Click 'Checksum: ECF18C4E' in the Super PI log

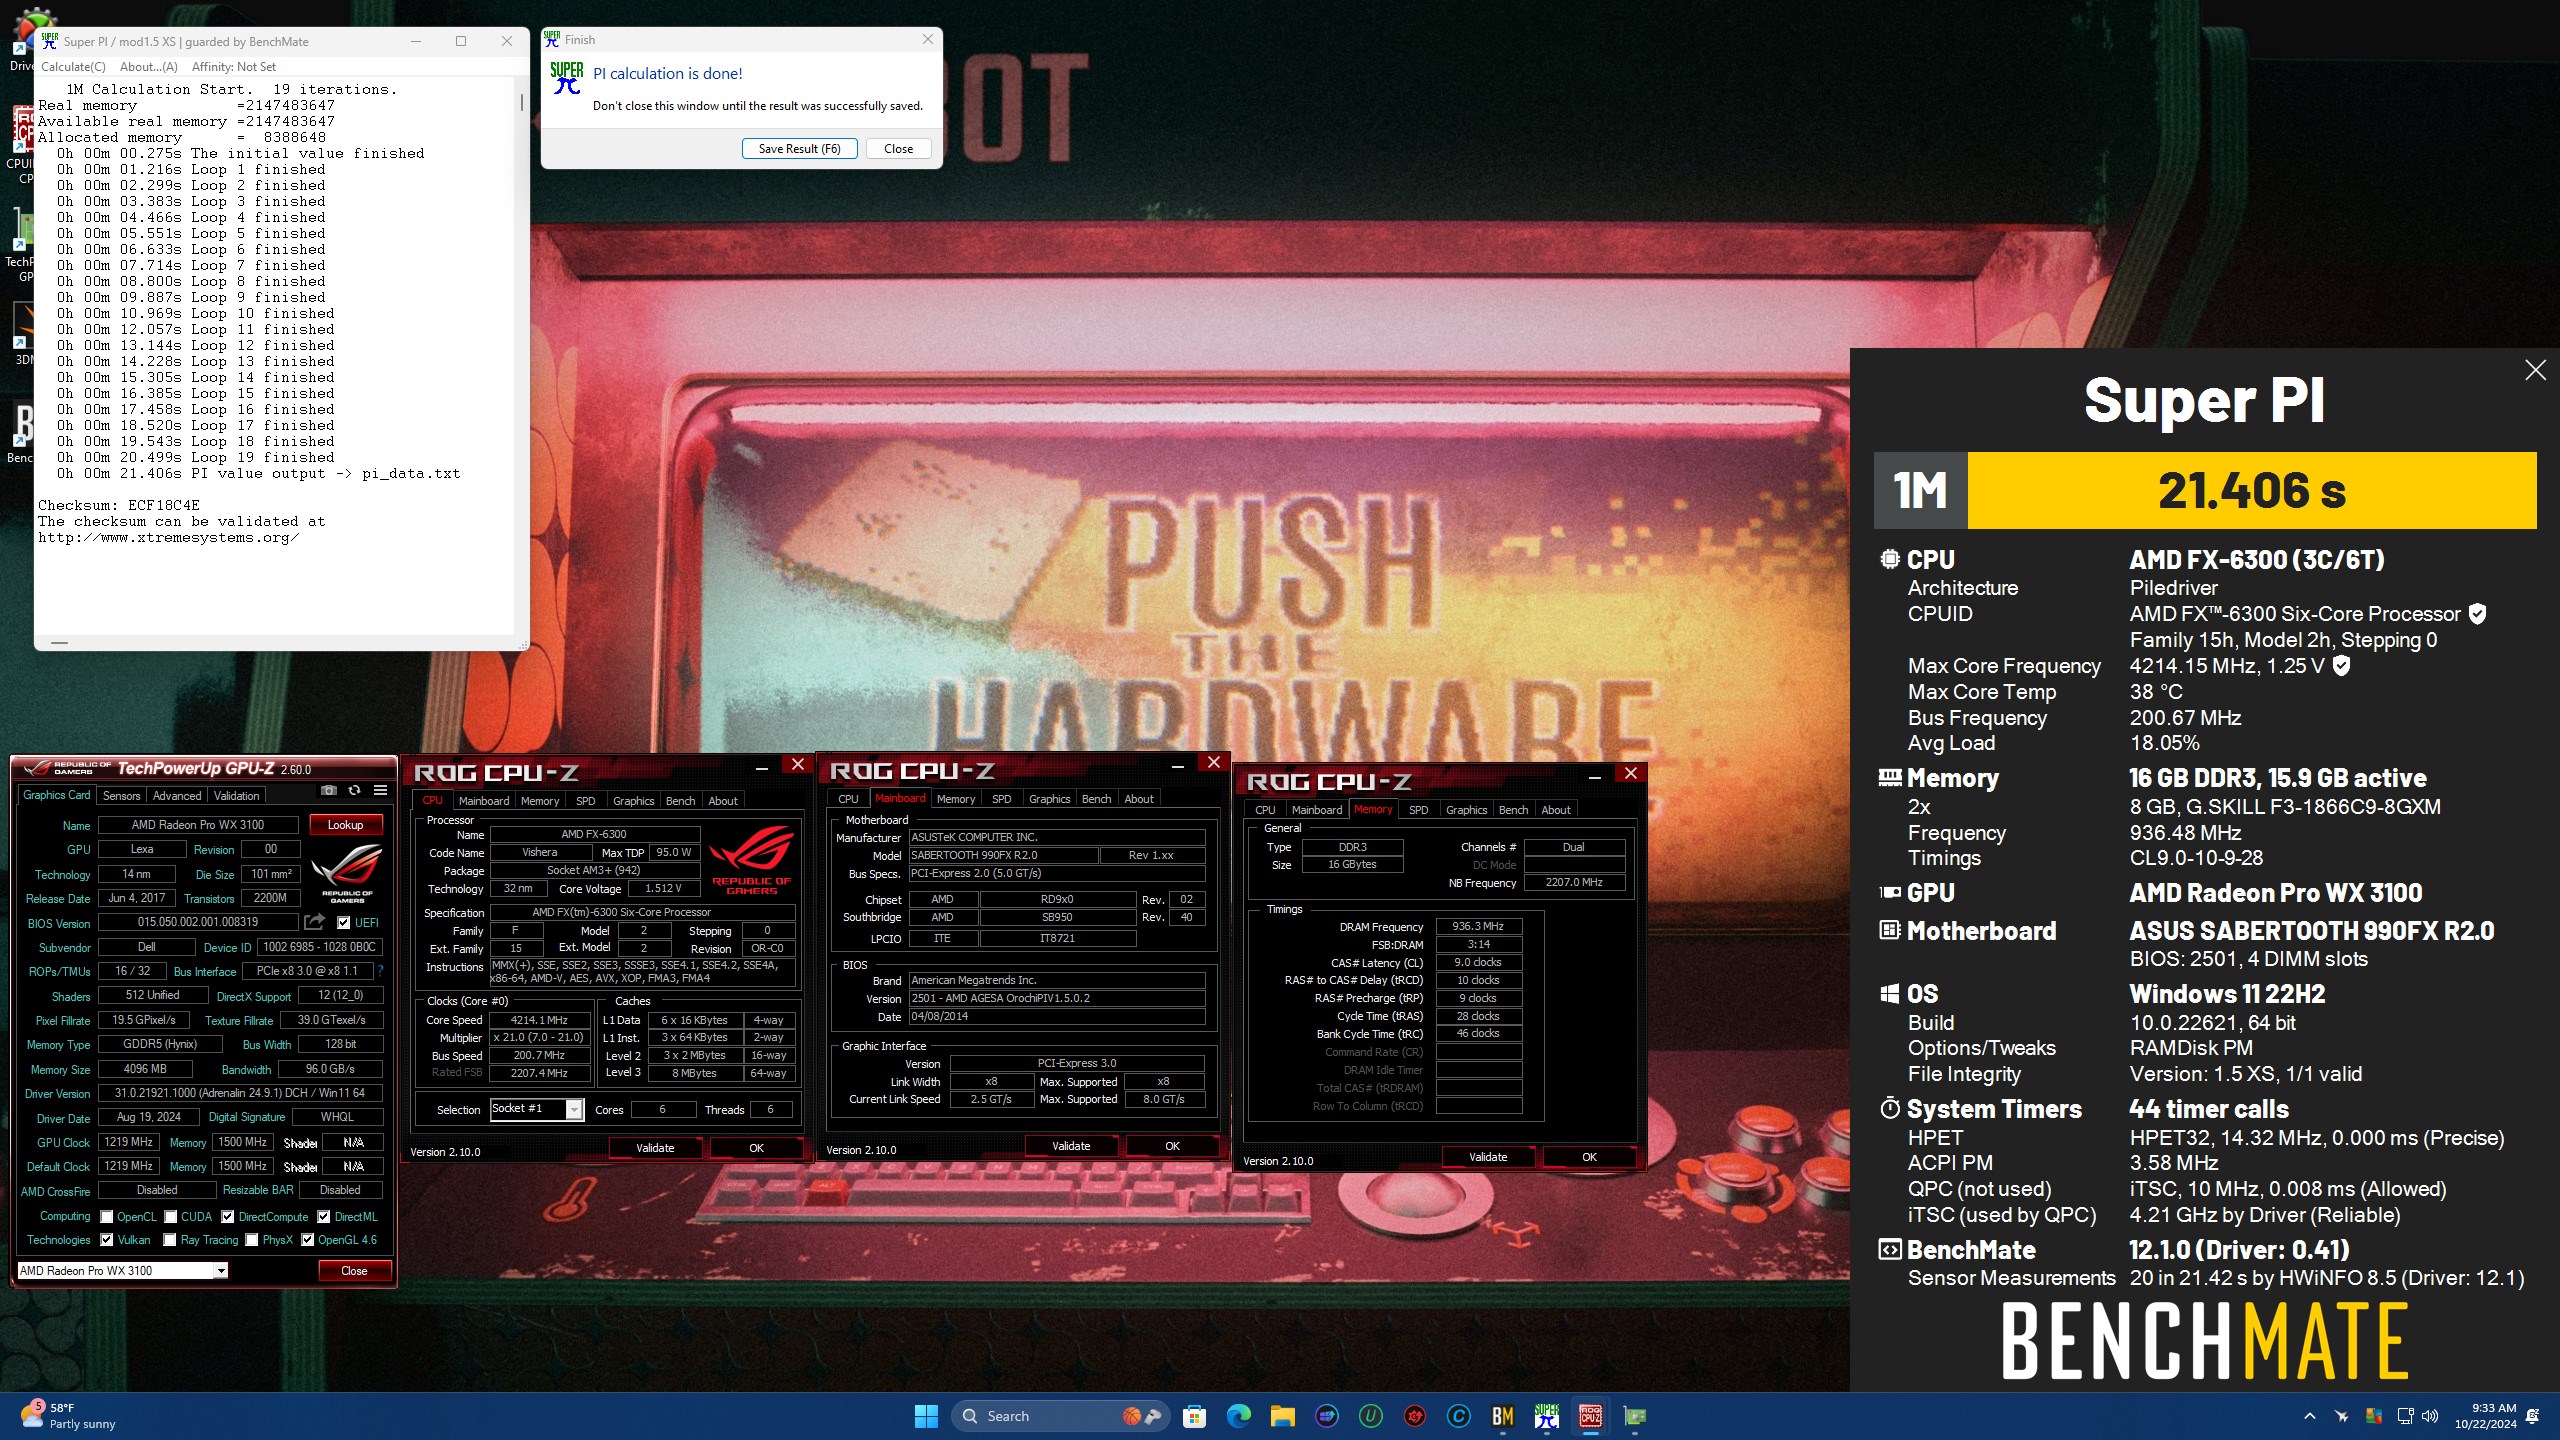pos(119,505)
